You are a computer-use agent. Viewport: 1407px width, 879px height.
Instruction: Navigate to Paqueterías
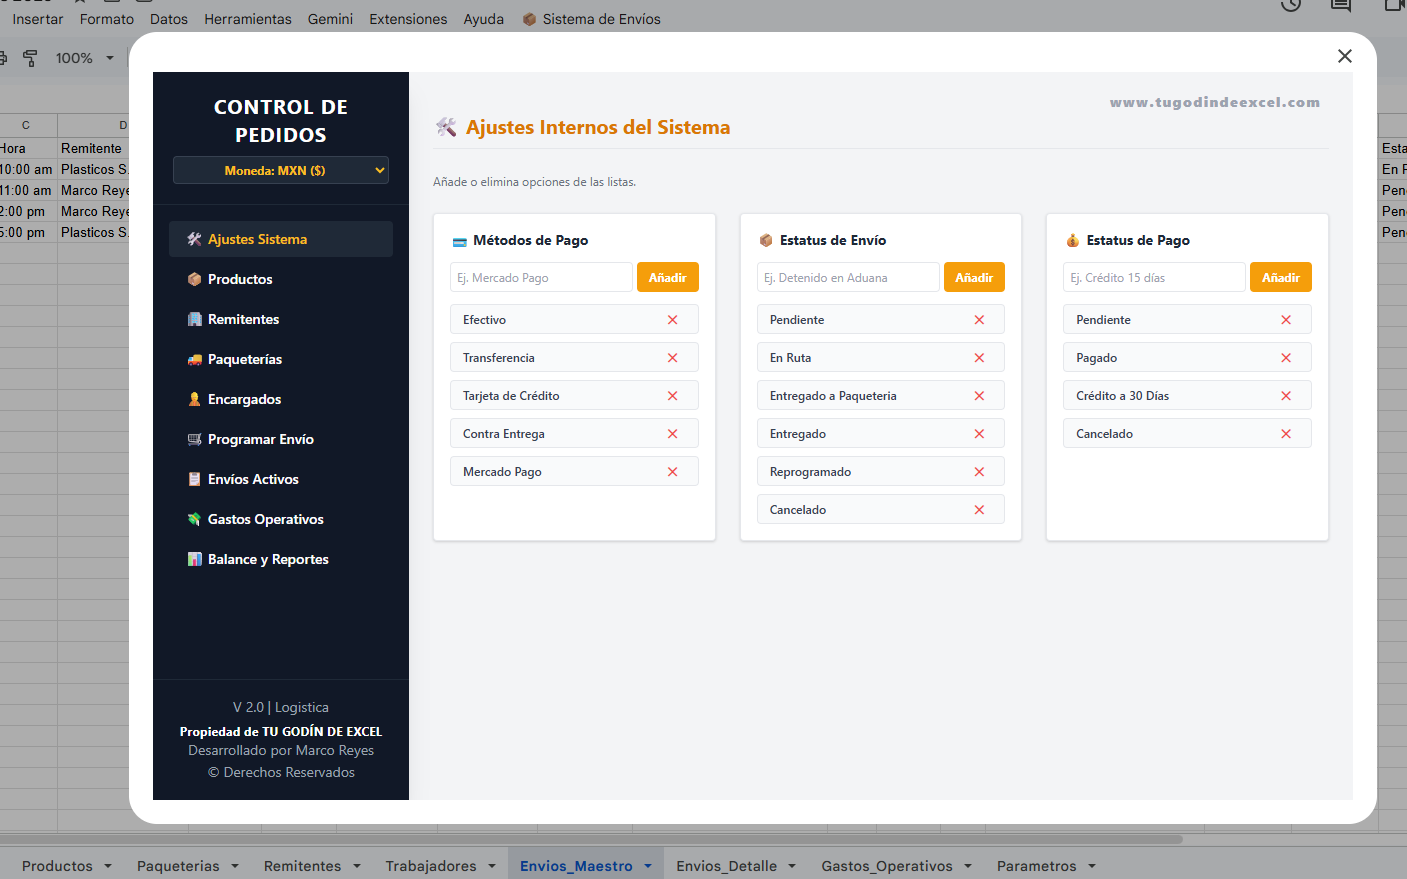(x=281, y=359)
